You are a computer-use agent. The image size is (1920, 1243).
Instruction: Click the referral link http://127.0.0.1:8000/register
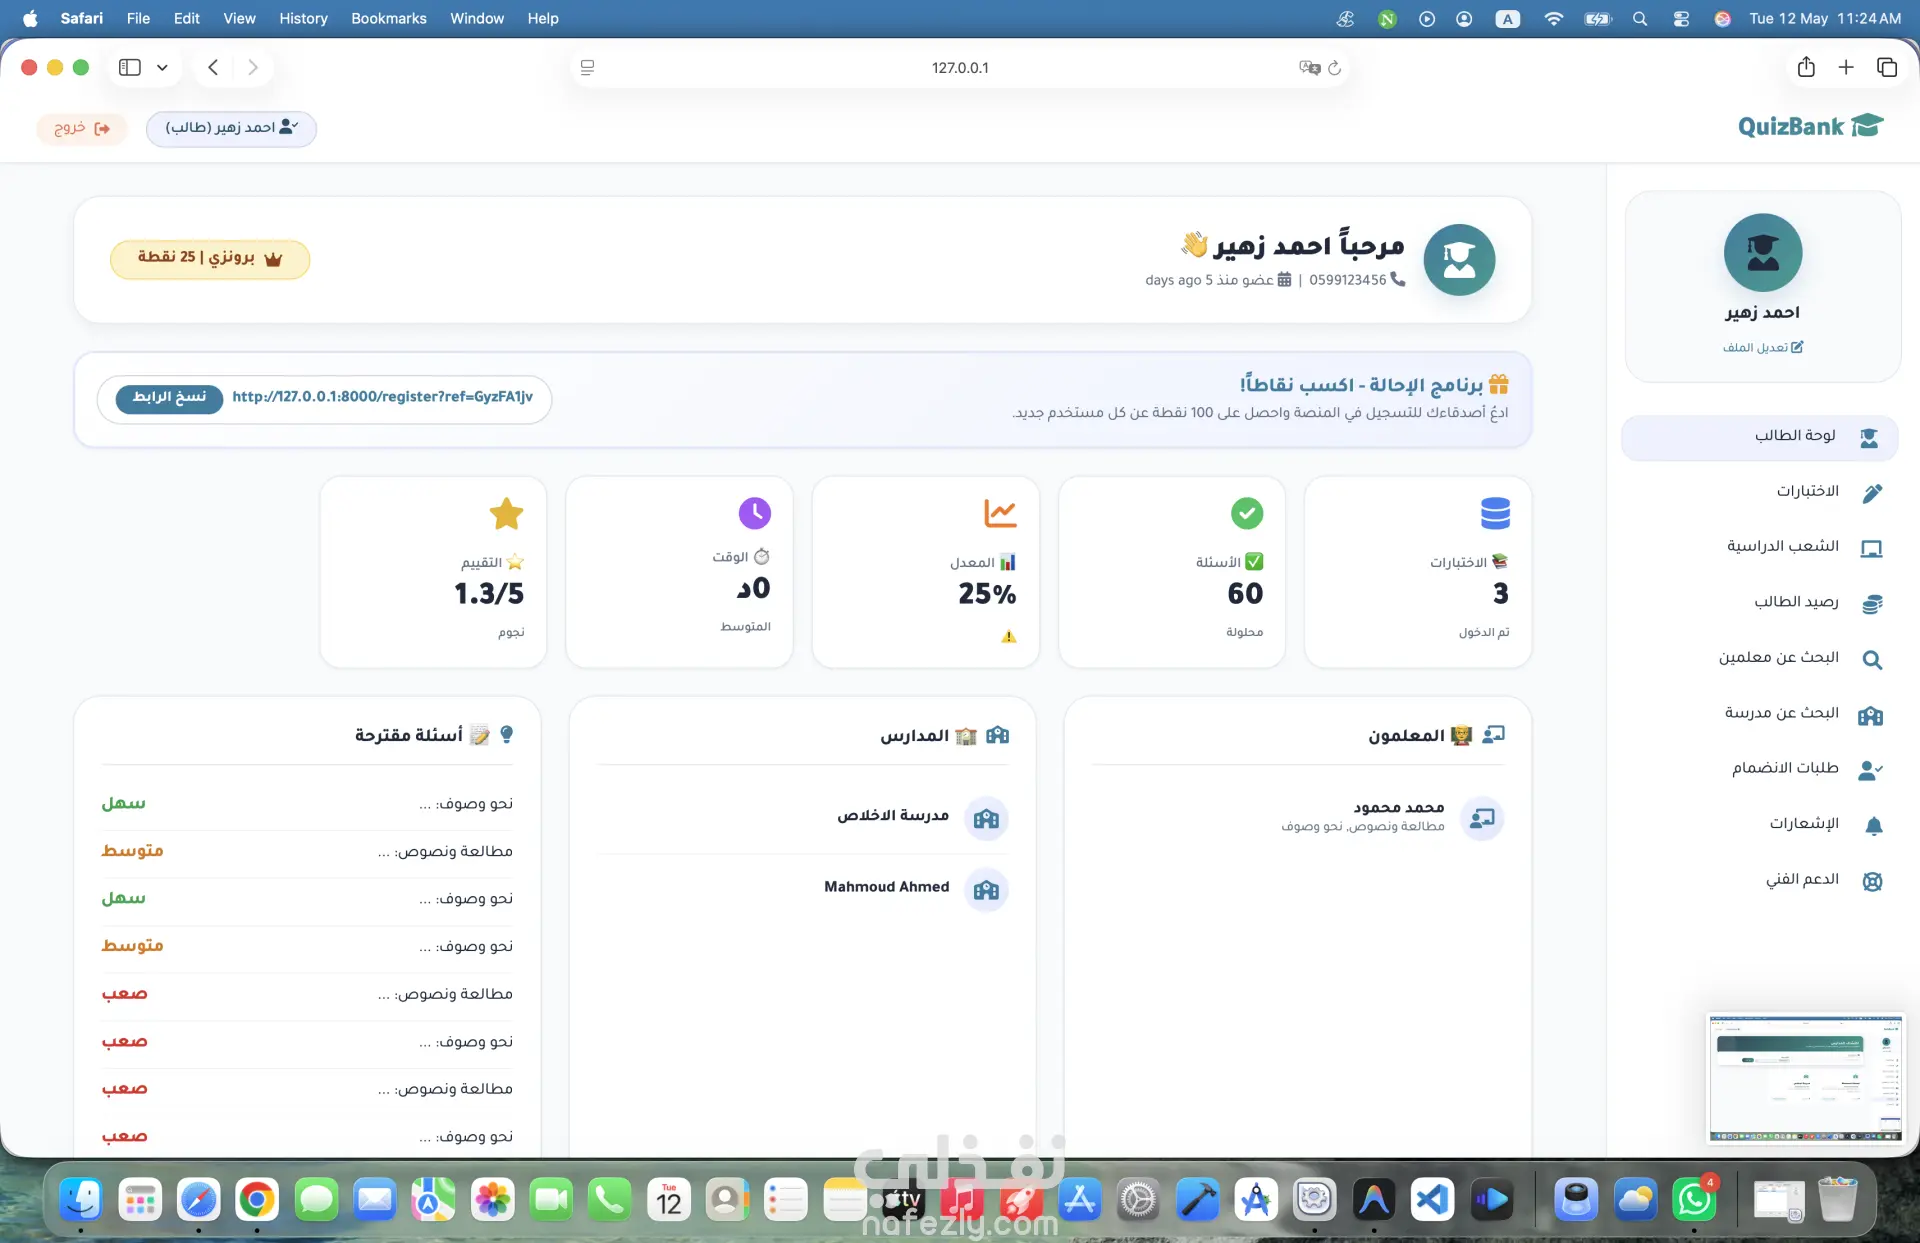point(382,397)
